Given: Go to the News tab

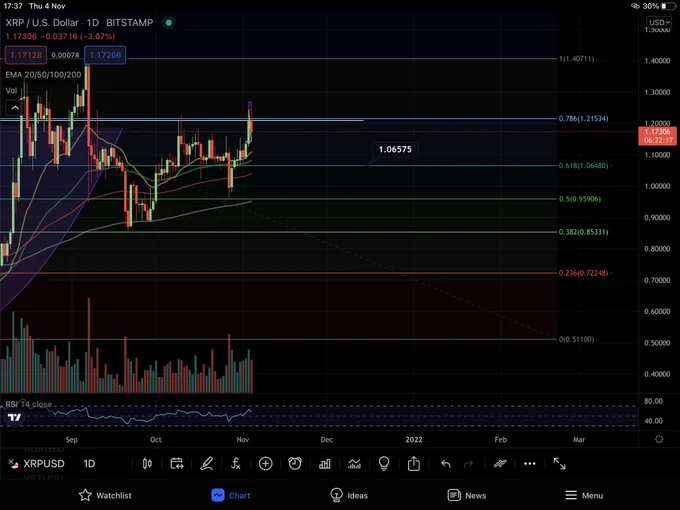Looking at the screenshot, I should tap(467, 495).
